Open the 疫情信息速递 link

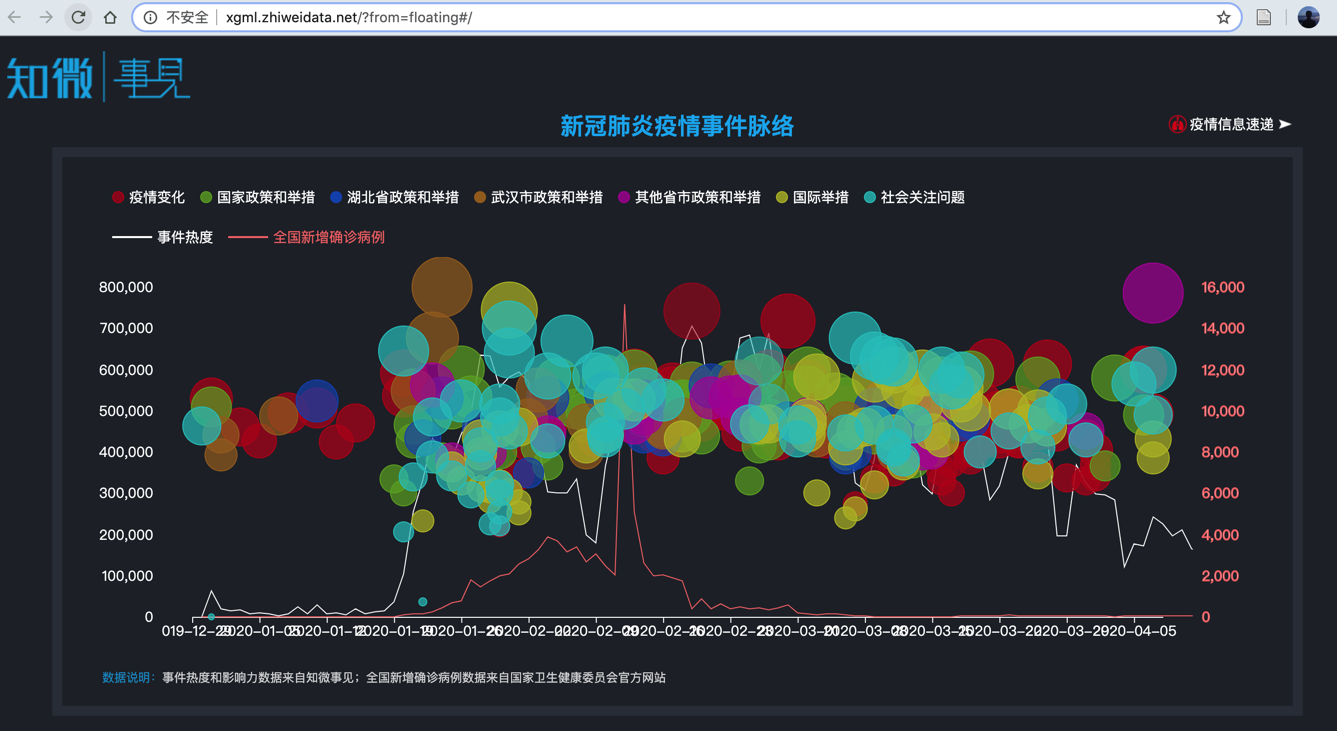(x=1231, y=124)
